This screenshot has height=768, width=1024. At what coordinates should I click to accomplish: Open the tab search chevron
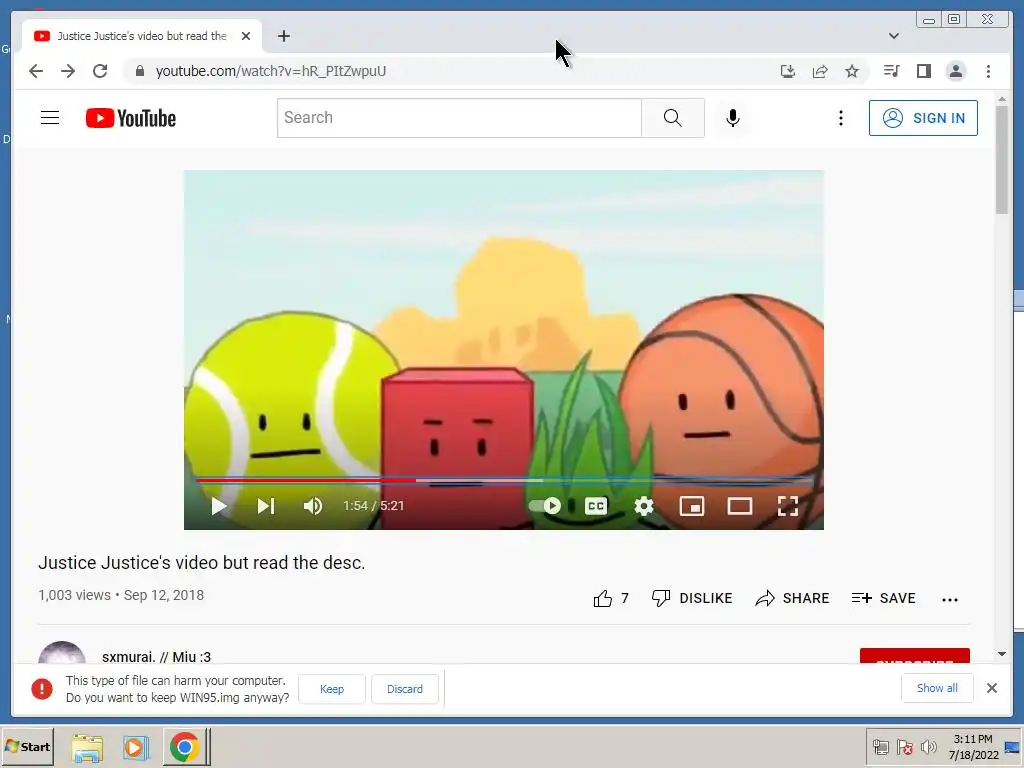point(893,36)
